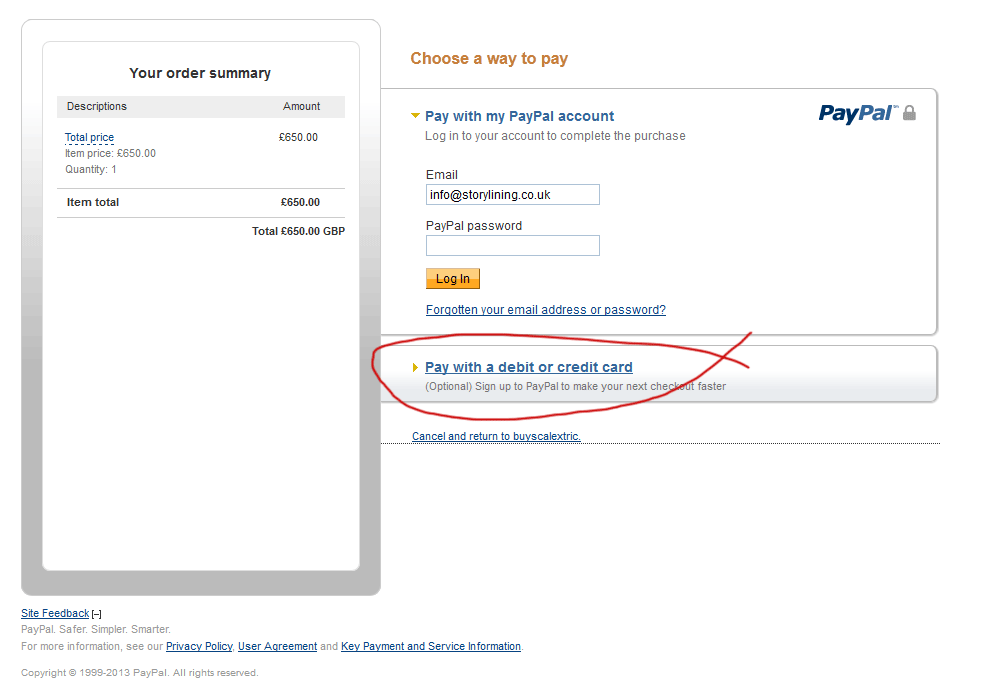987x699 pixels.
Task: Cancel and return to buyscalextric
Action: (496, 437)
